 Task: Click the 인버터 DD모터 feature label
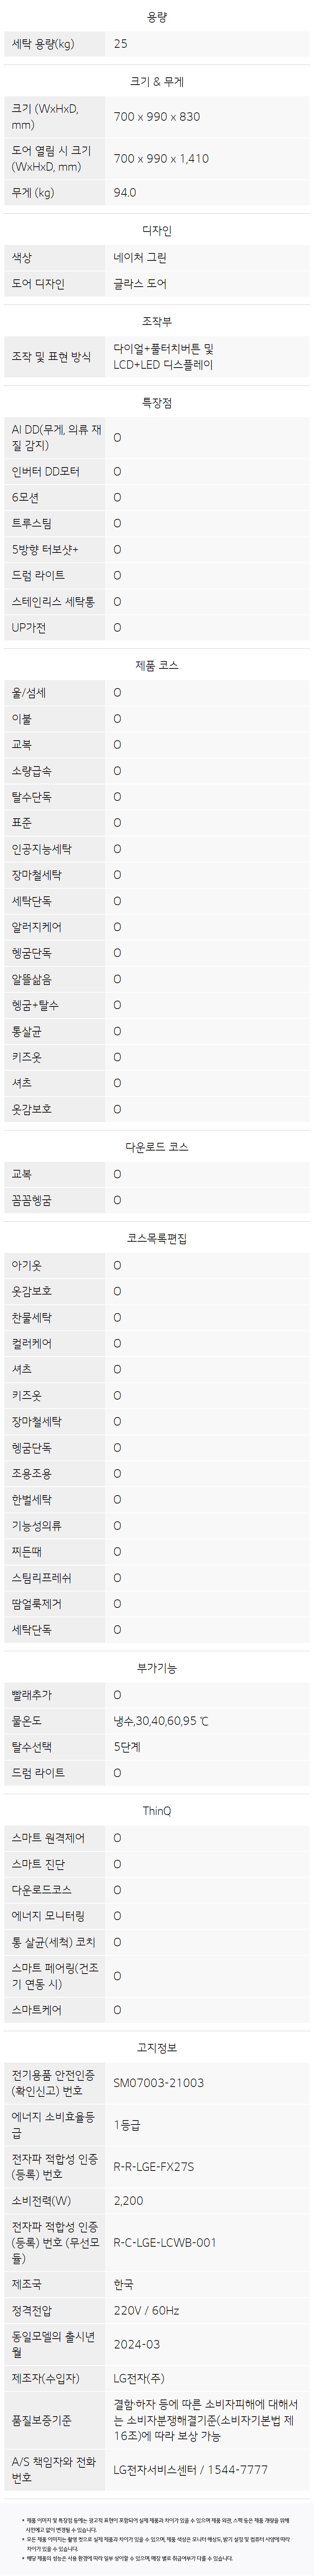coord(46,471)
